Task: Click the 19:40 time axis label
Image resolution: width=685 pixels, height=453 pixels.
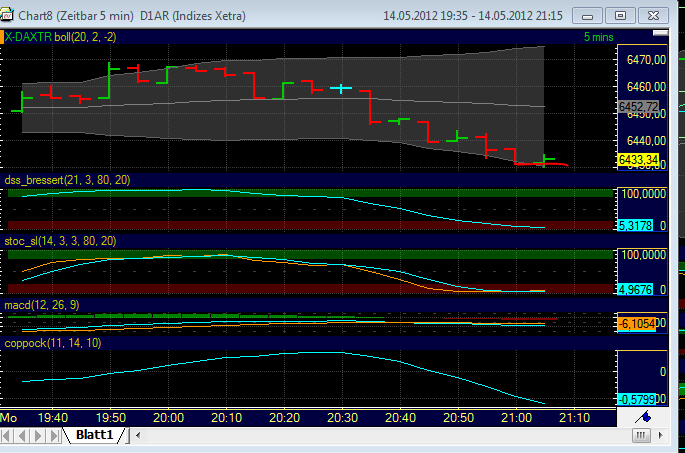Action: [x=53, y=418]
